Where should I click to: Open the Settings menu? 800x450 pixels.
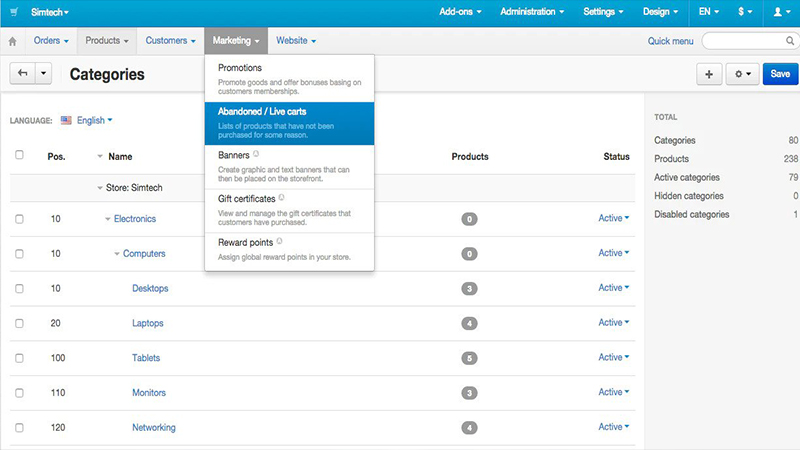pyautogui.click(x=603, y=12)
